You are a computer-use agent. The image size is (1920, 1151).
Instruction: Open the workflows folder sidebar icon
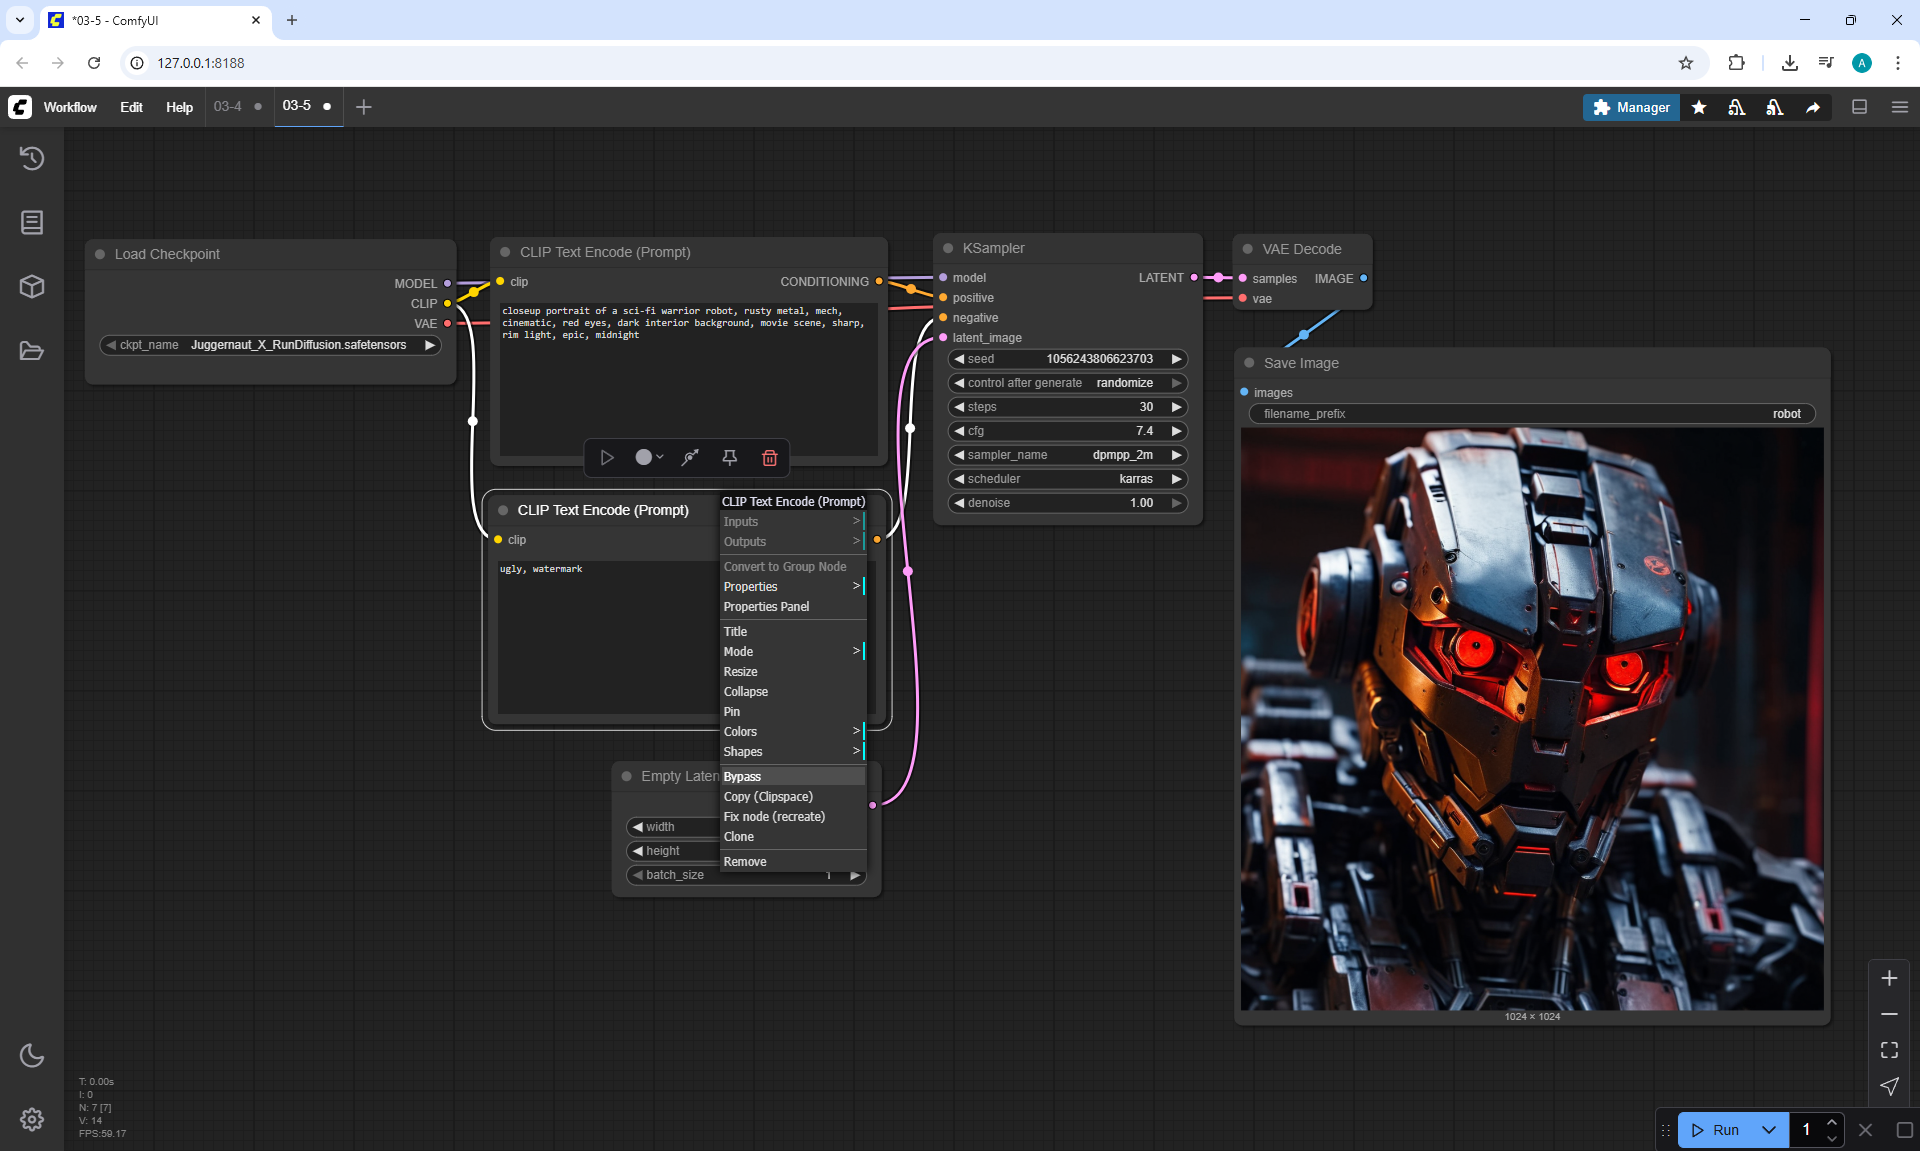[x=32, y=351]
